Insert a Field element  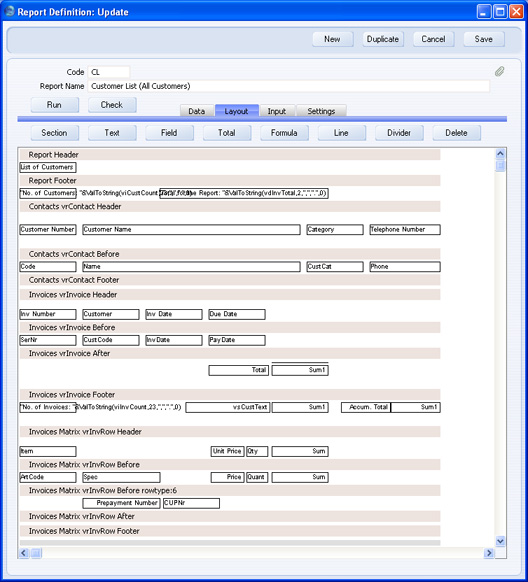pyautogui.click(x=169, y=133)
